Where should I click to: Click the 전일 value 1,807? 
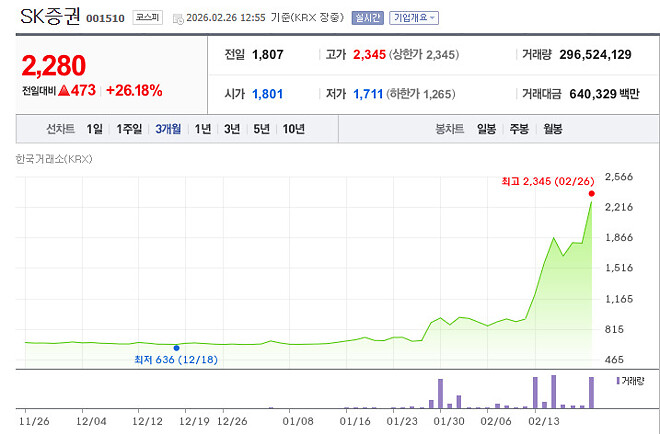tap(268, 55)
